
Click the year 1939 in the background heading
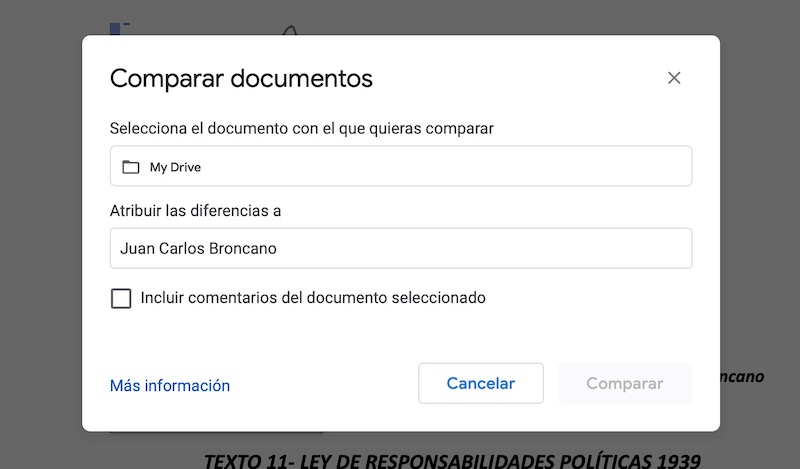pos(679,460)
